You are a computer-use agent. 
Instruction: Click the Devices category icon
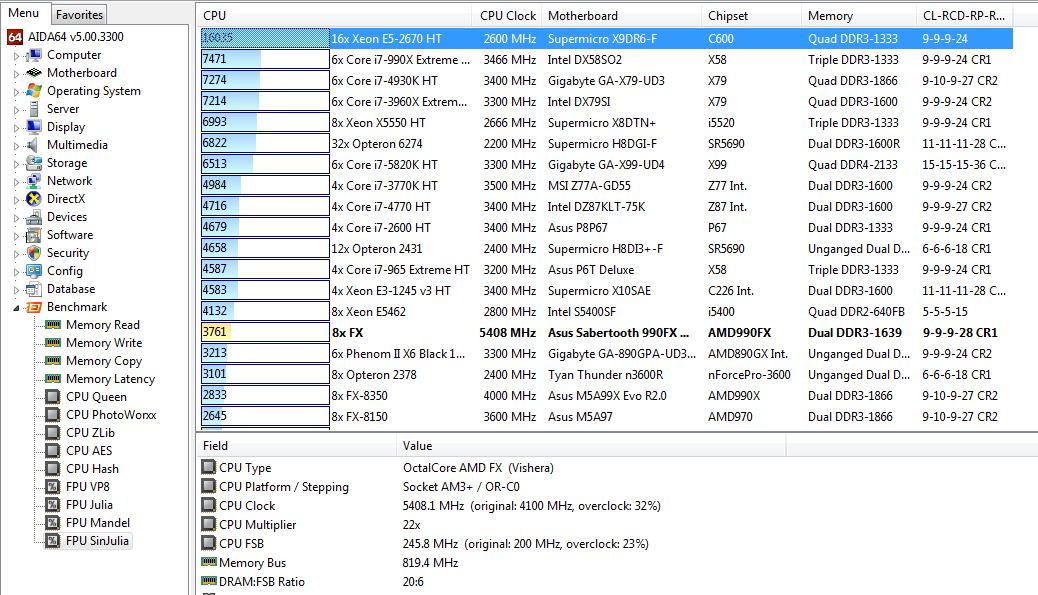34,217
